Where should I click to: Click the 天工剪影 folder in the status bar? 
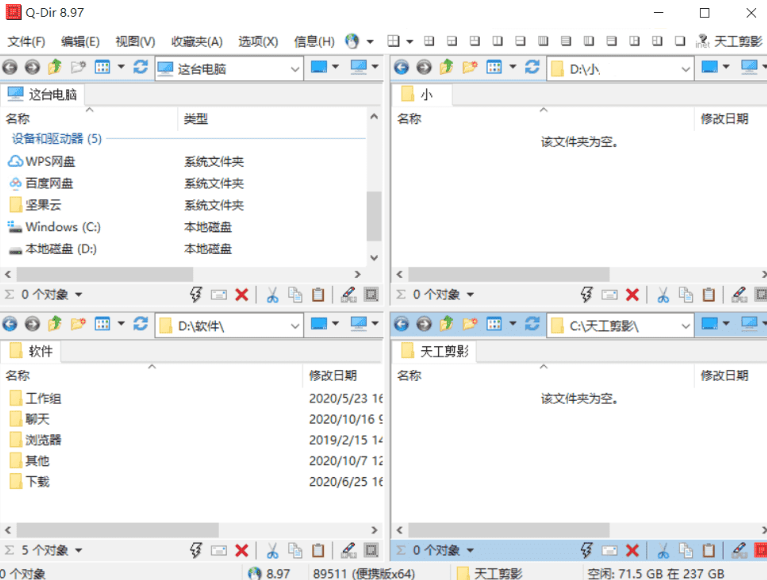[x=490, y=573]
